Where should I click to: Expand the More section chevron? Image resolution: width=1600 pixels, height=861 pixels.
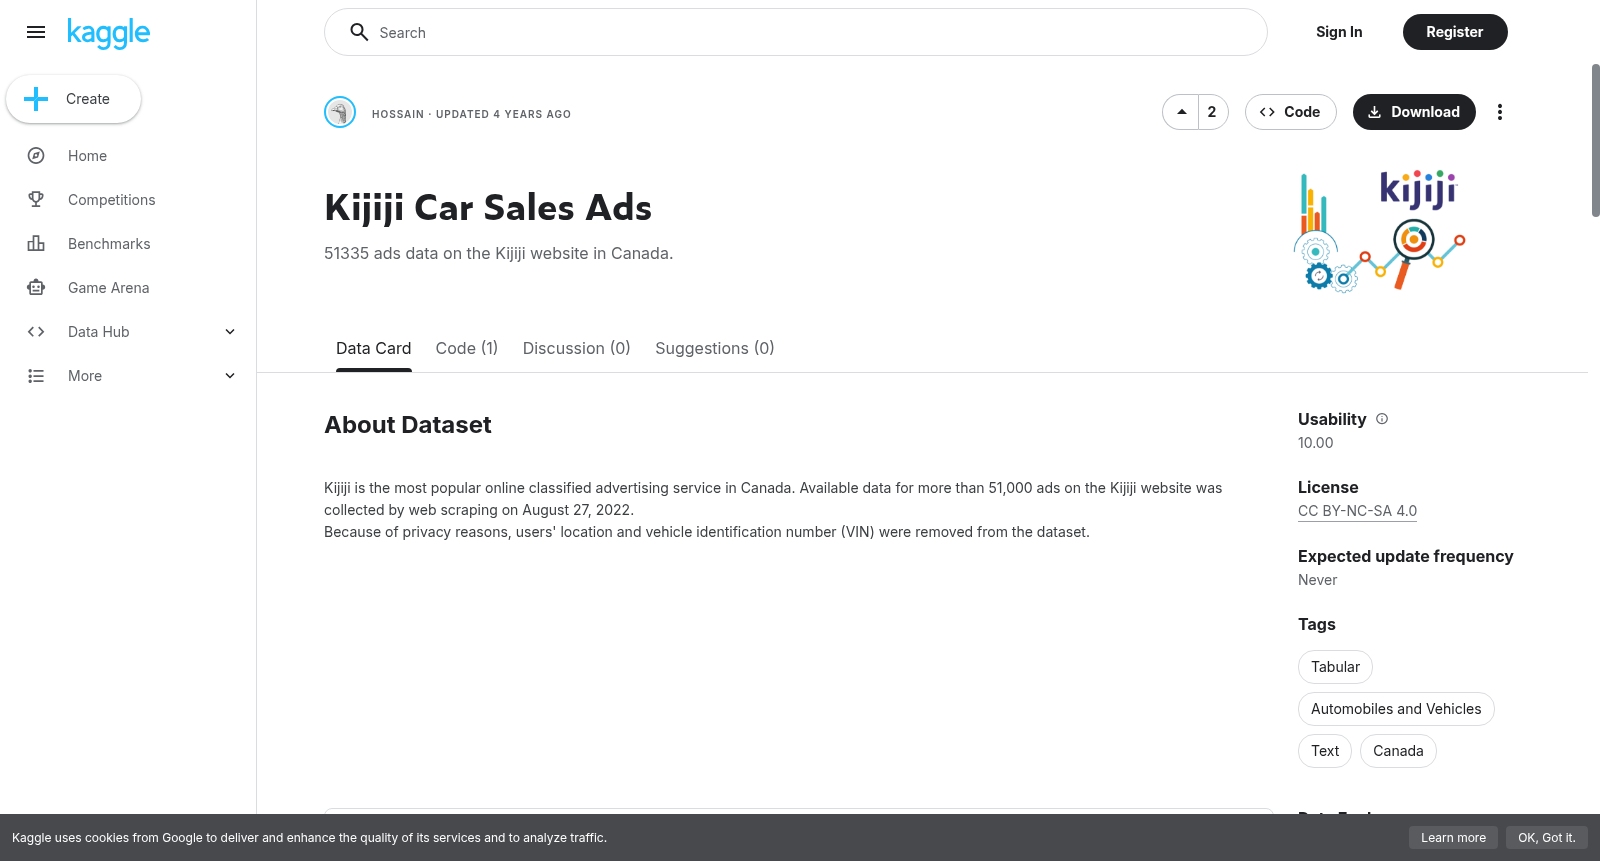point(230,376)
